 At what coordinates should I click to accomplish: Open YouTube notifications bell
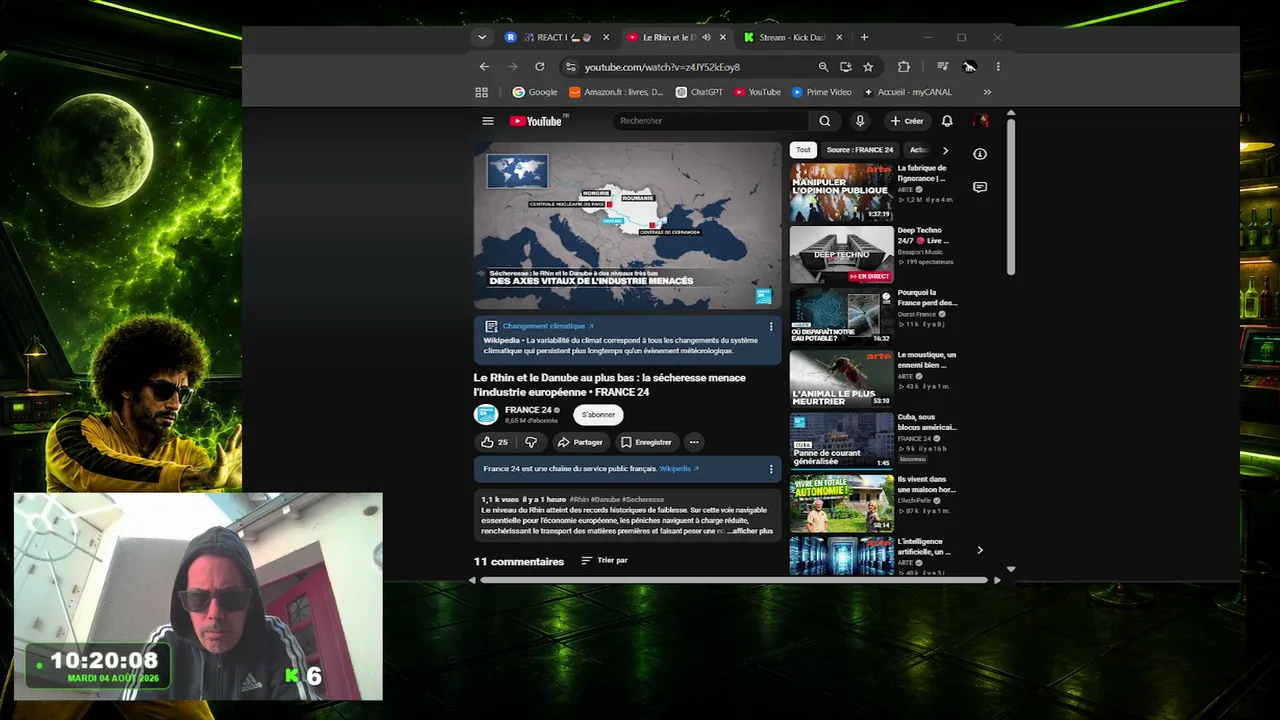click(947, 121)
